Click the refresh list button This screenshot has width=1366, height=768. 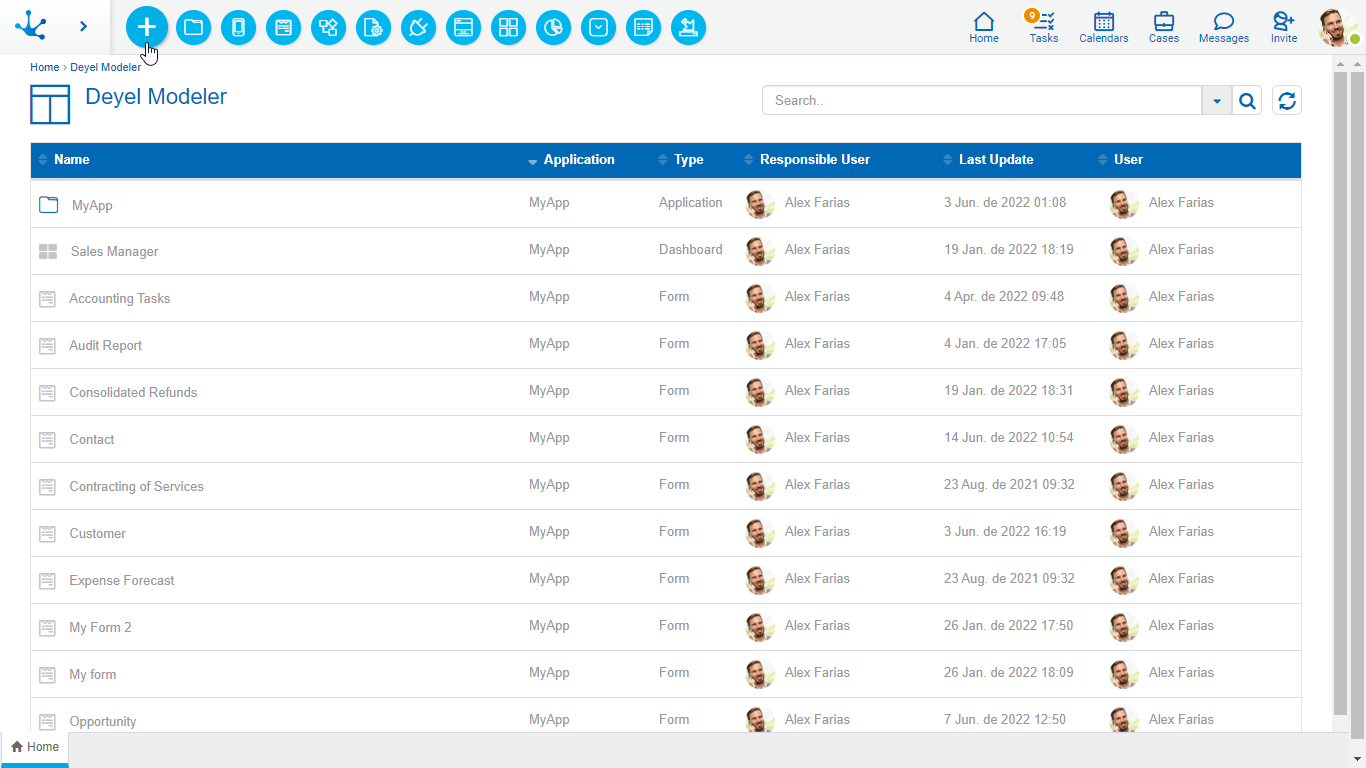point(1287,100)
